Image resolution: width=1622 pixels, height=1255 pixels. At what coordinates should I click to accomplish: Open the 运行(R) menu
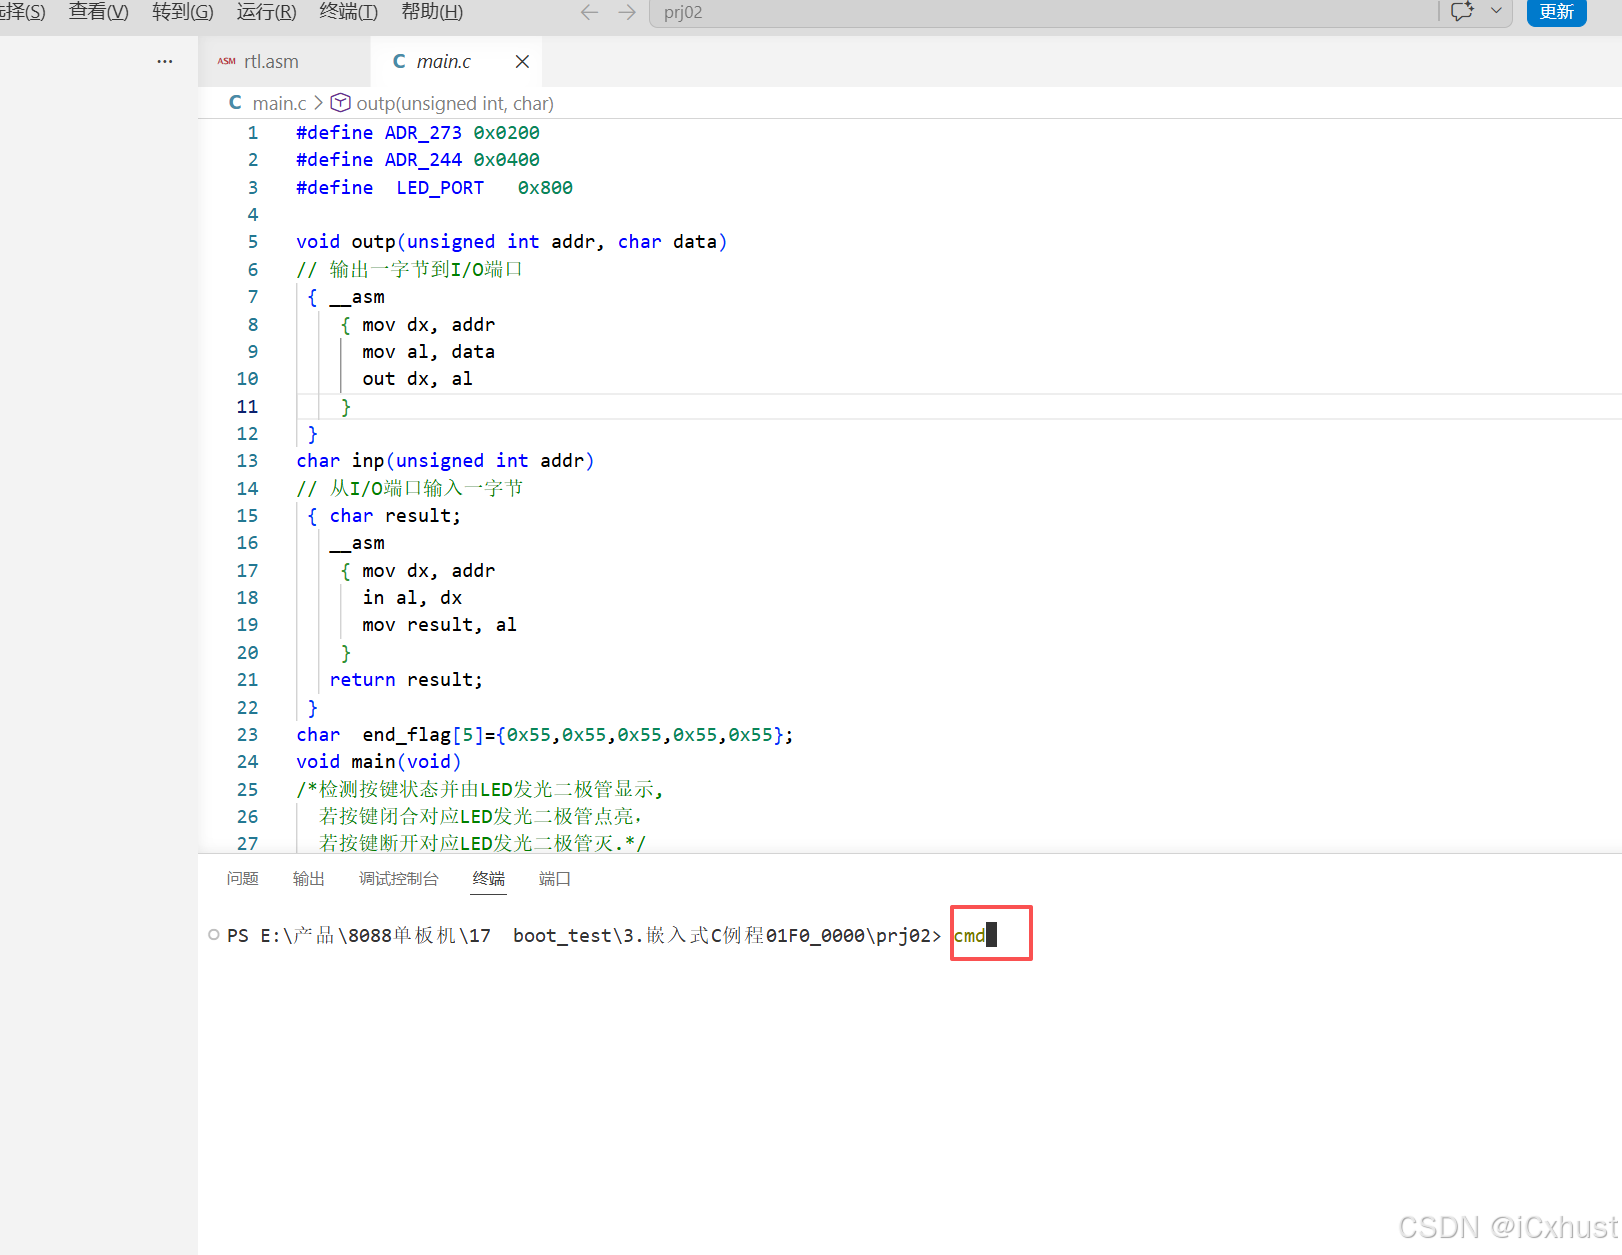point(266,12)
